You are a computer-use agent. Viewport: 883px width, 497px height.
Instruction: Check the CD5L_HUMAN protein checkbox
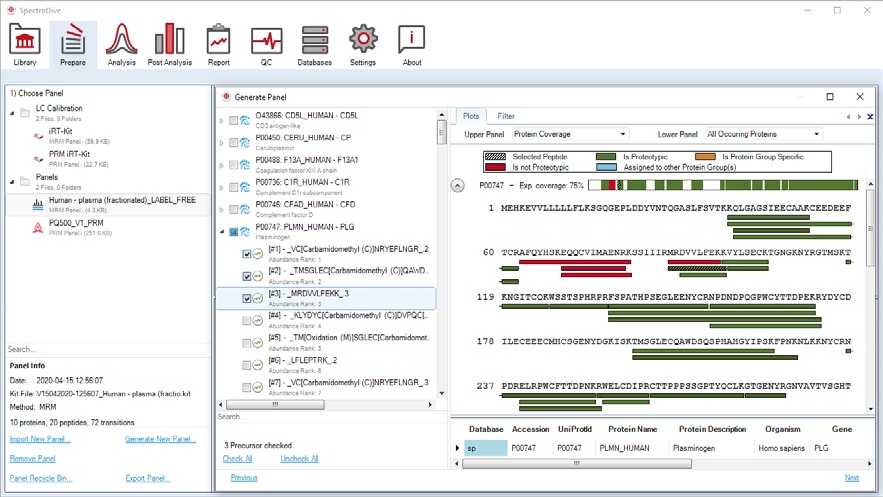pyautogui.click(x=233, y=120)
